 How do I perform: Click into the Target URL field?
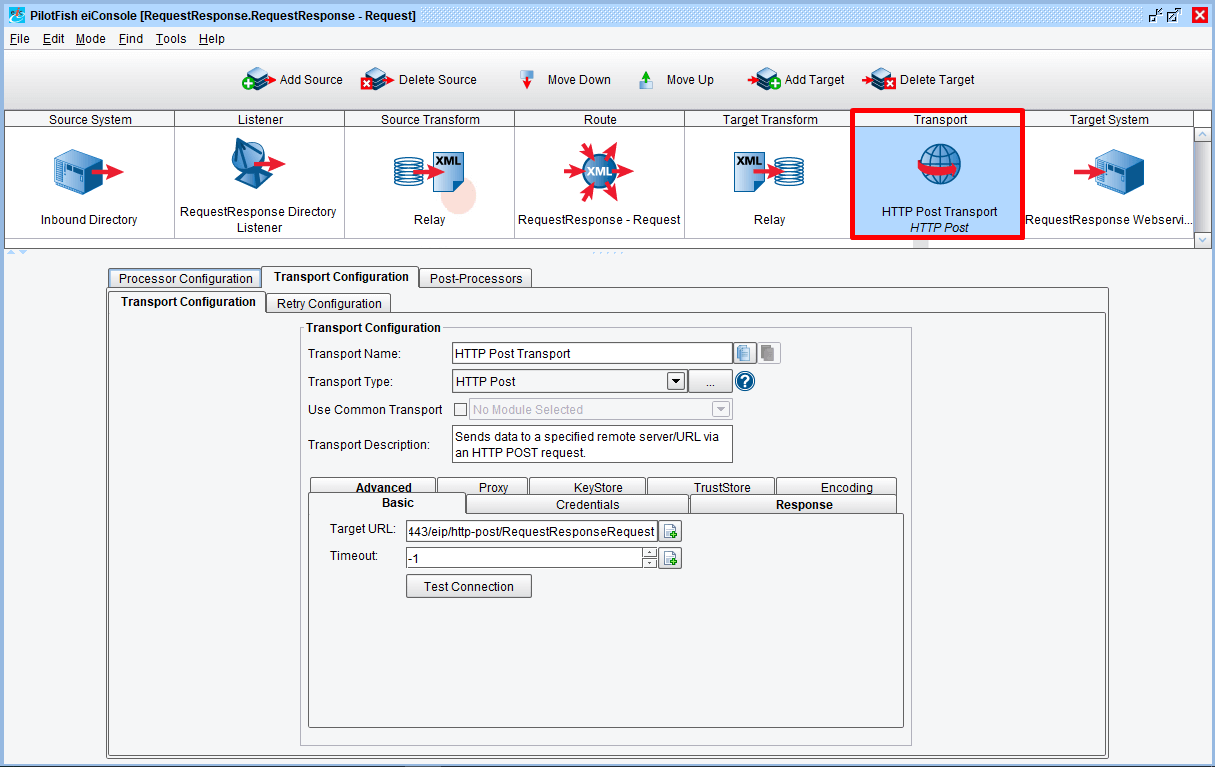[x=531, y=531]
